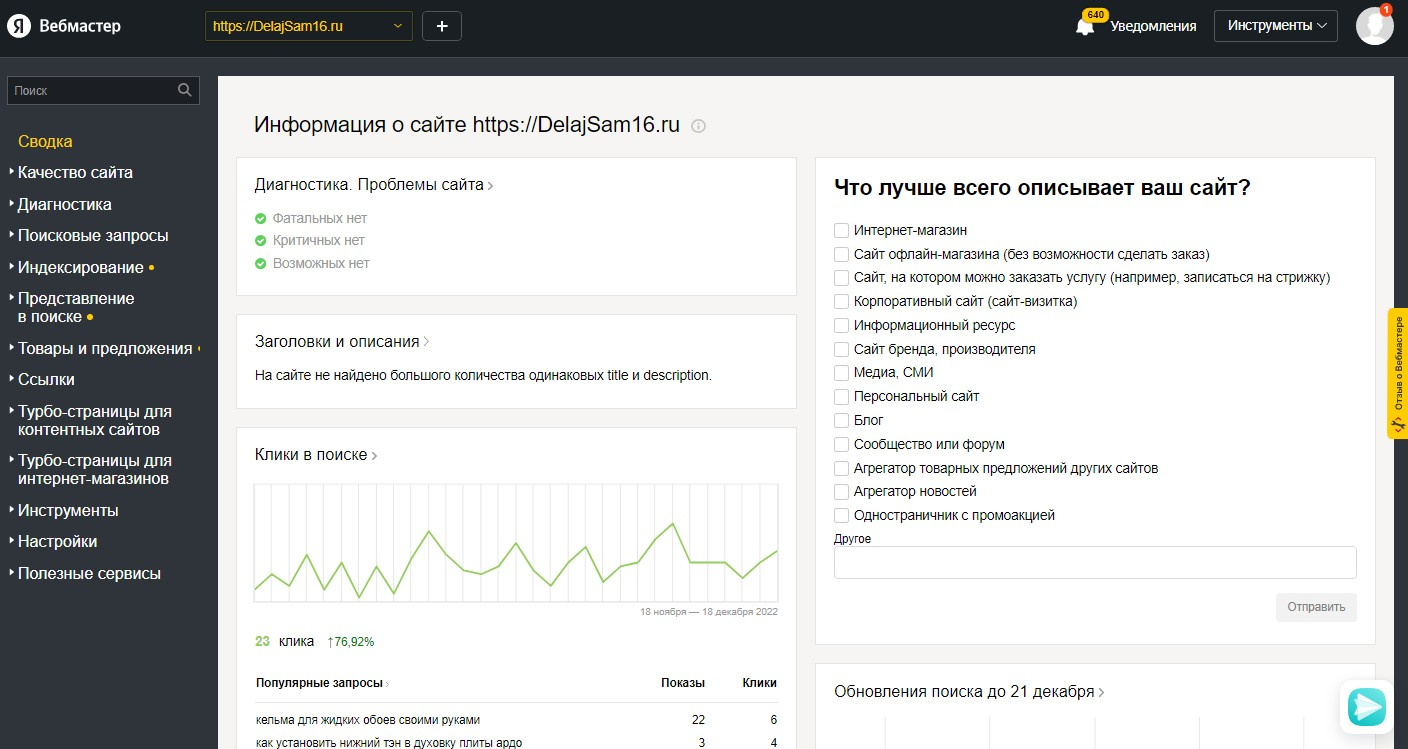Open the Webmaster feedback side tab
Viewport: 1408px width, 749px height.
(1397, 373)
